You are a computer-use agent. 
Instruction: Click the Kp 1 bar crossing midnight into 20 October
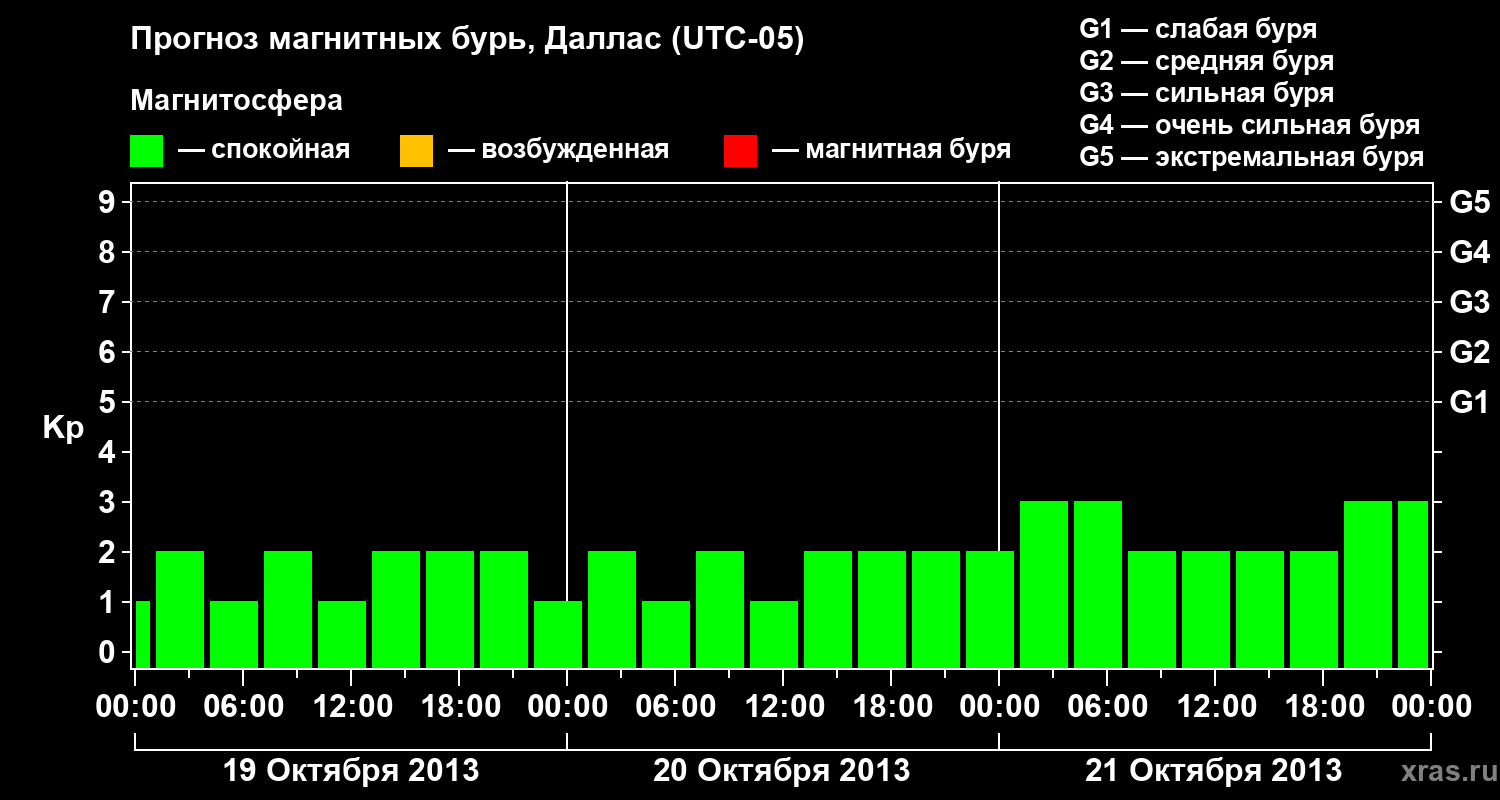(558, 634)
